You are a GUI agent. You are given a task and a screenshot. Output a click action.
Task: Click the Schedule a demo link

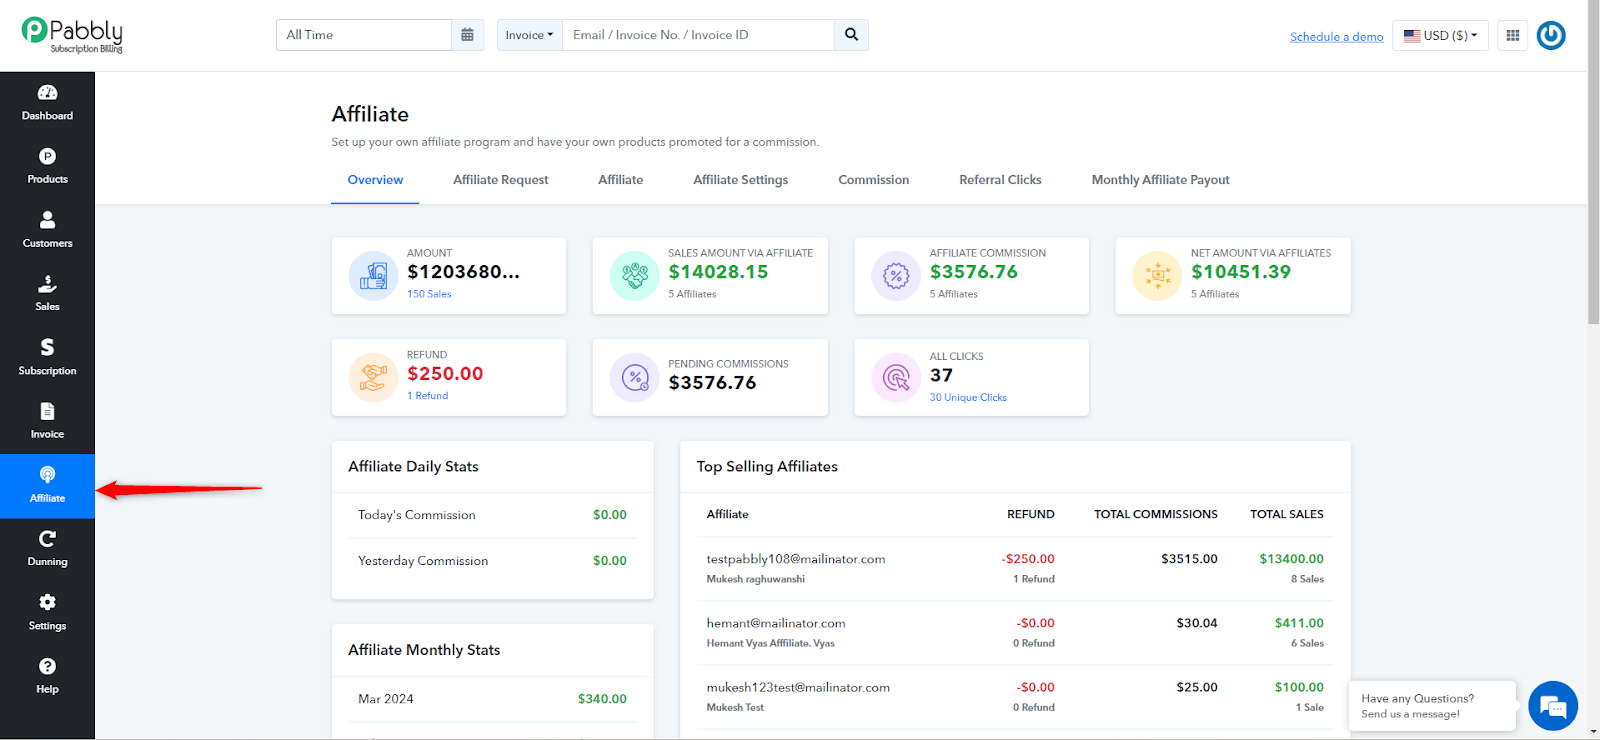[1336, 37]
